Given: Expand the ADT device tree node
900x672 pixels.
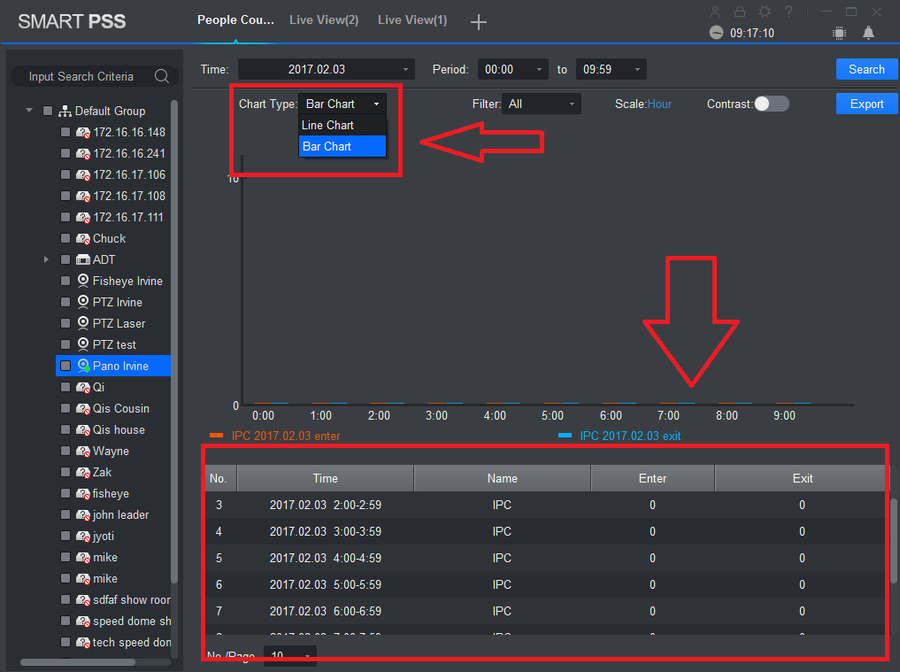Looking at the screenshot, I should coord(46,260).
